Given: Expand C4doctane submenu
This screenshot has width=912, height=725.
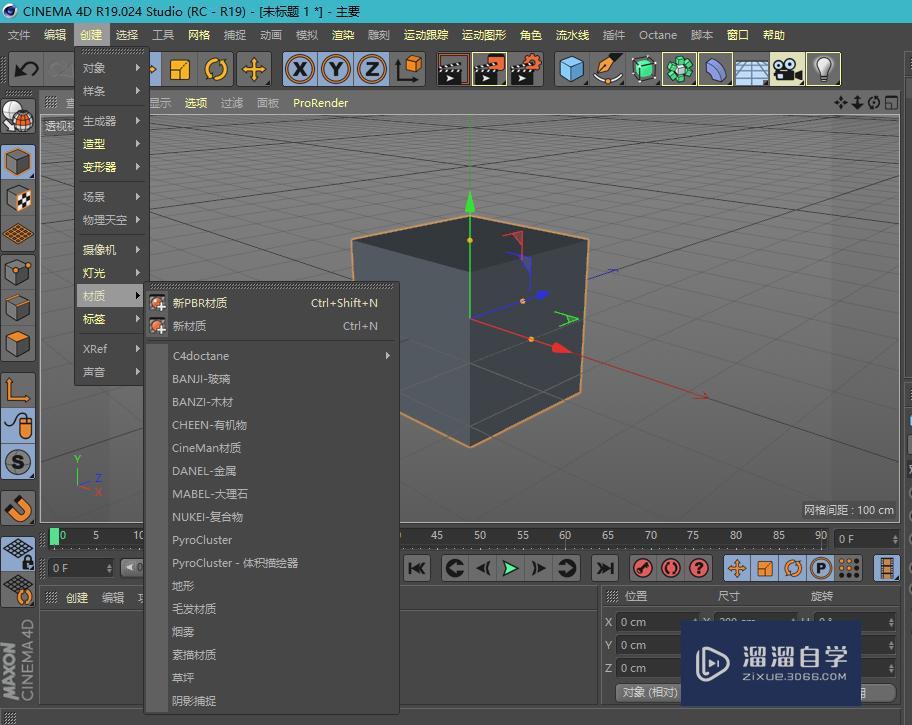Looking at the screenshot, I should [272, 356].
